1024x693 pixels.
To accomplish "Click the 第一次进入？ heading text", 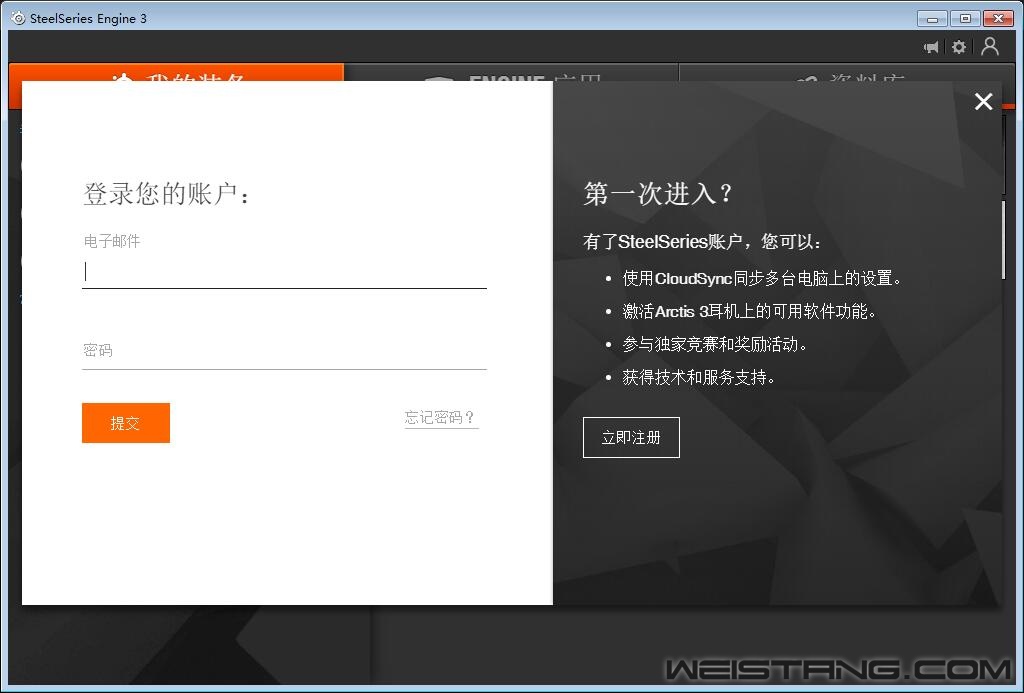I will tap(658, 193).
